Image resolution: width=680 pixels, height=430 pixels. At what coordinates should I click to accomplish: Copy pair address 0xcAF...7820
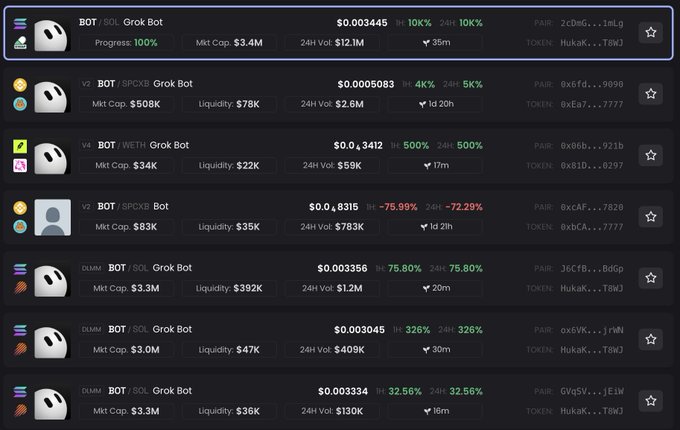pyautogui.click(x=592, y=208)
